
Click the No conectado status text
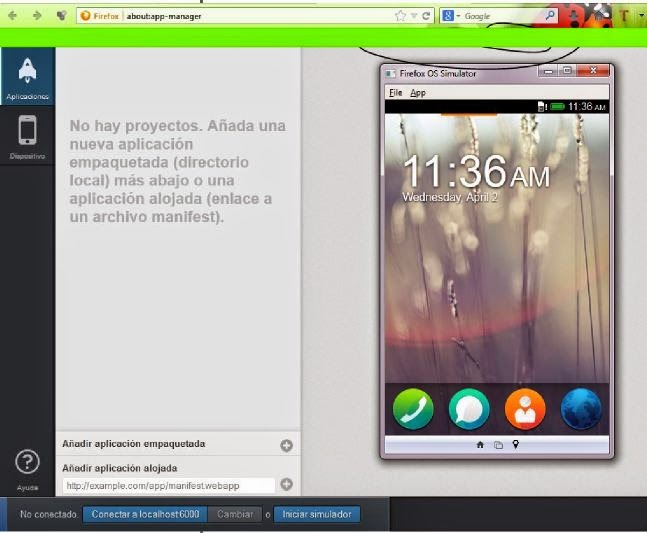[x=49, y=514]
